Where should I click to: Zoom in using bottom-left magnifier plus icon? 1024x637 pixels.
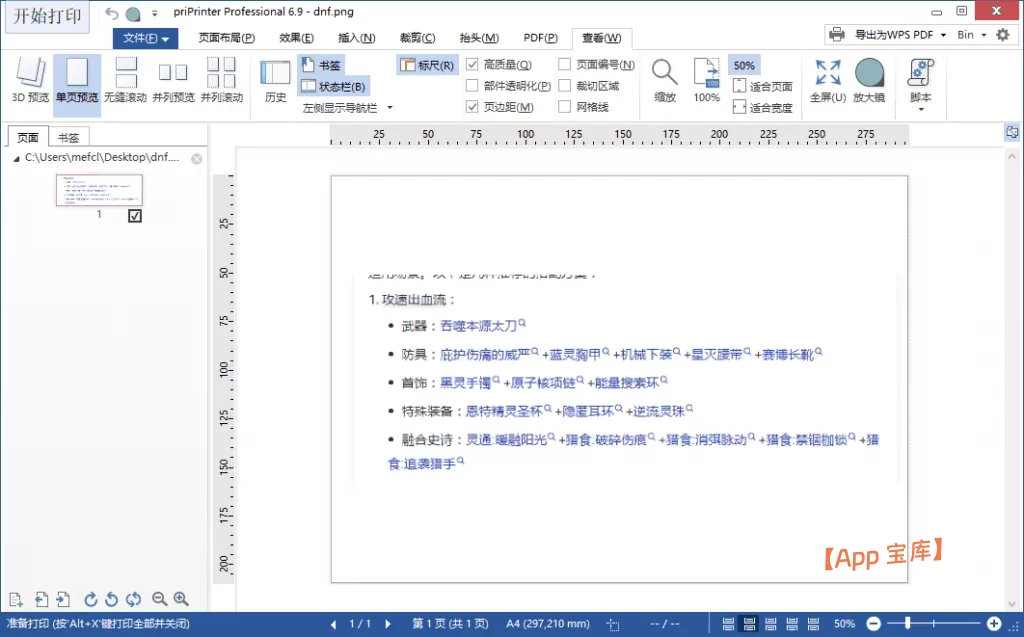(181, 599)
